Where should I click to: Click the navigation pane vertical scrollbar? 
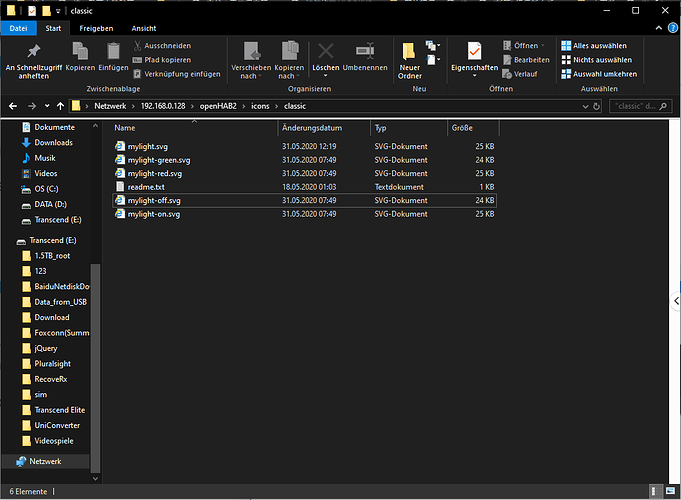96,368
